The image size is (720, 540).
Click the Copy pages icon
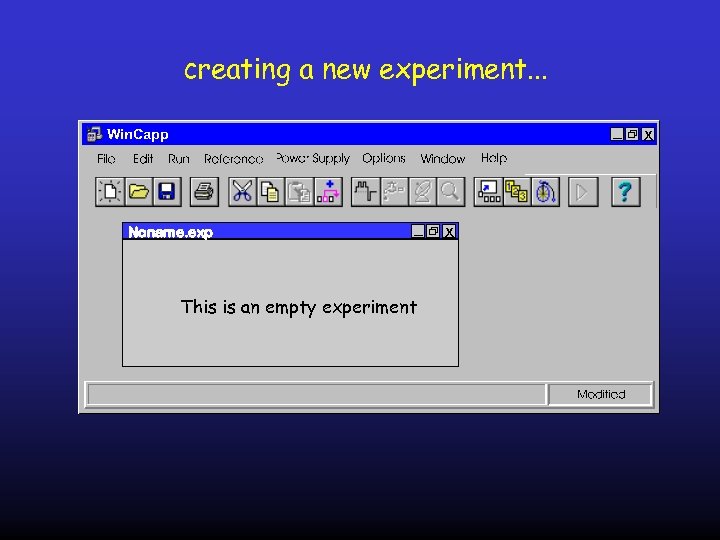(x=271, y=191)
